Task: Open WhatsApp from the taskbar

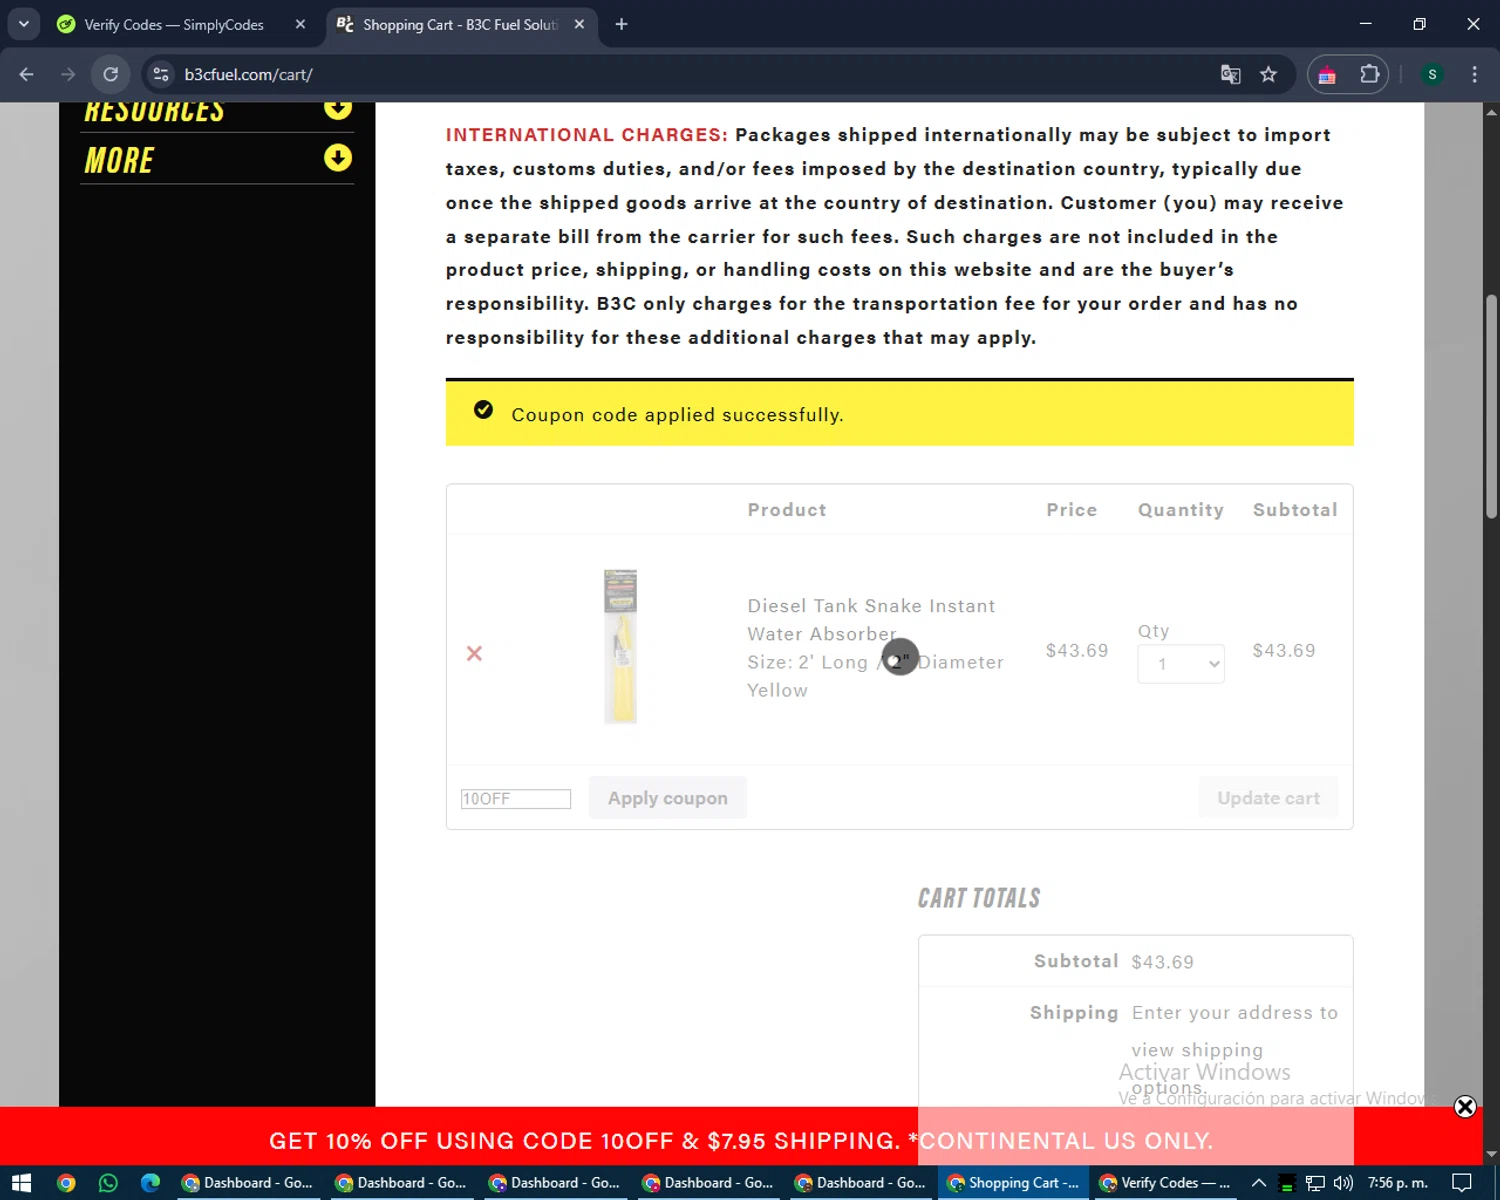Action: tap(108, 1183)
